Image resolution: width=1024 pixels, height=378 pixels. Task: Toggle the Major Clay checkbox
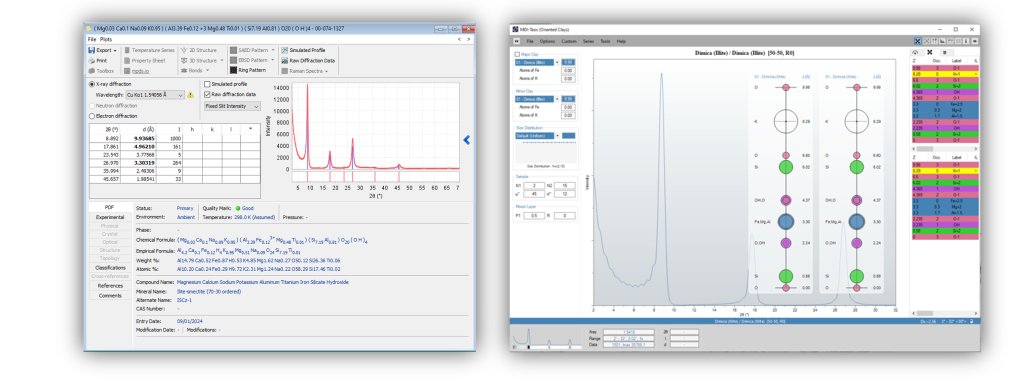click(517, 55)
